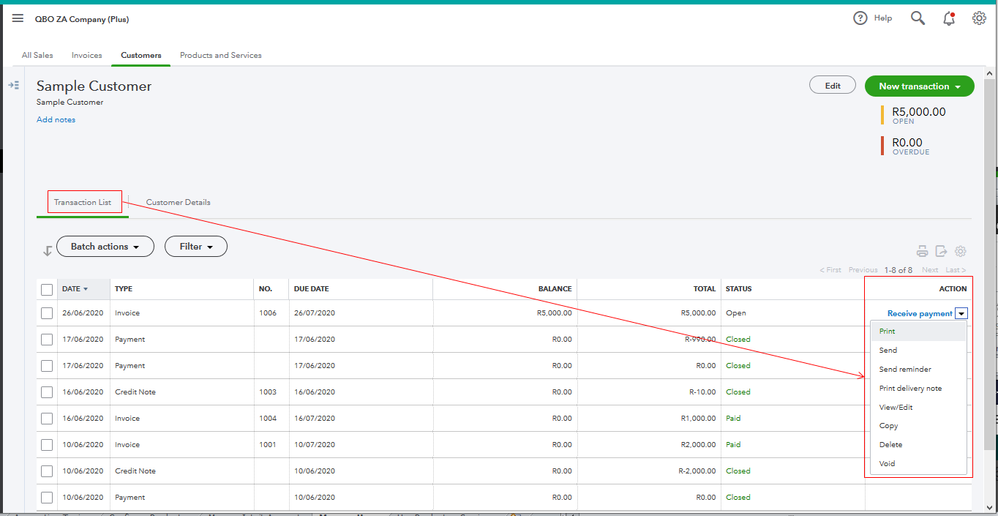Expand the customer list side panel icon
The height and width of the screenshot is (516, 998).
[13, 85]
